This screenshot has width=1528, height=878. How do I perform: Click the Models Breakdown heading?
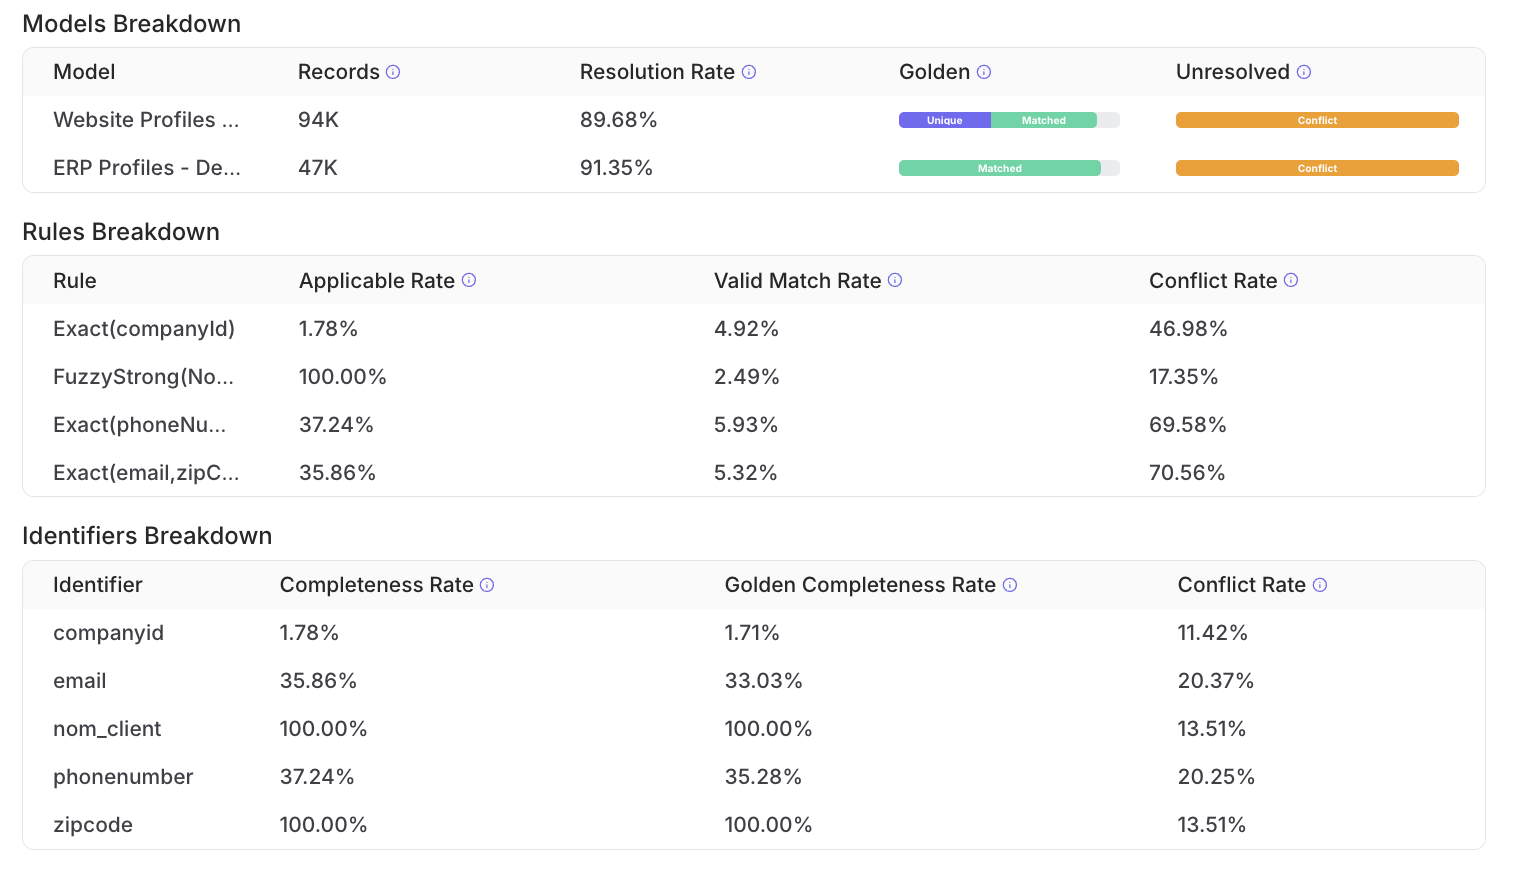coord(131,24)
